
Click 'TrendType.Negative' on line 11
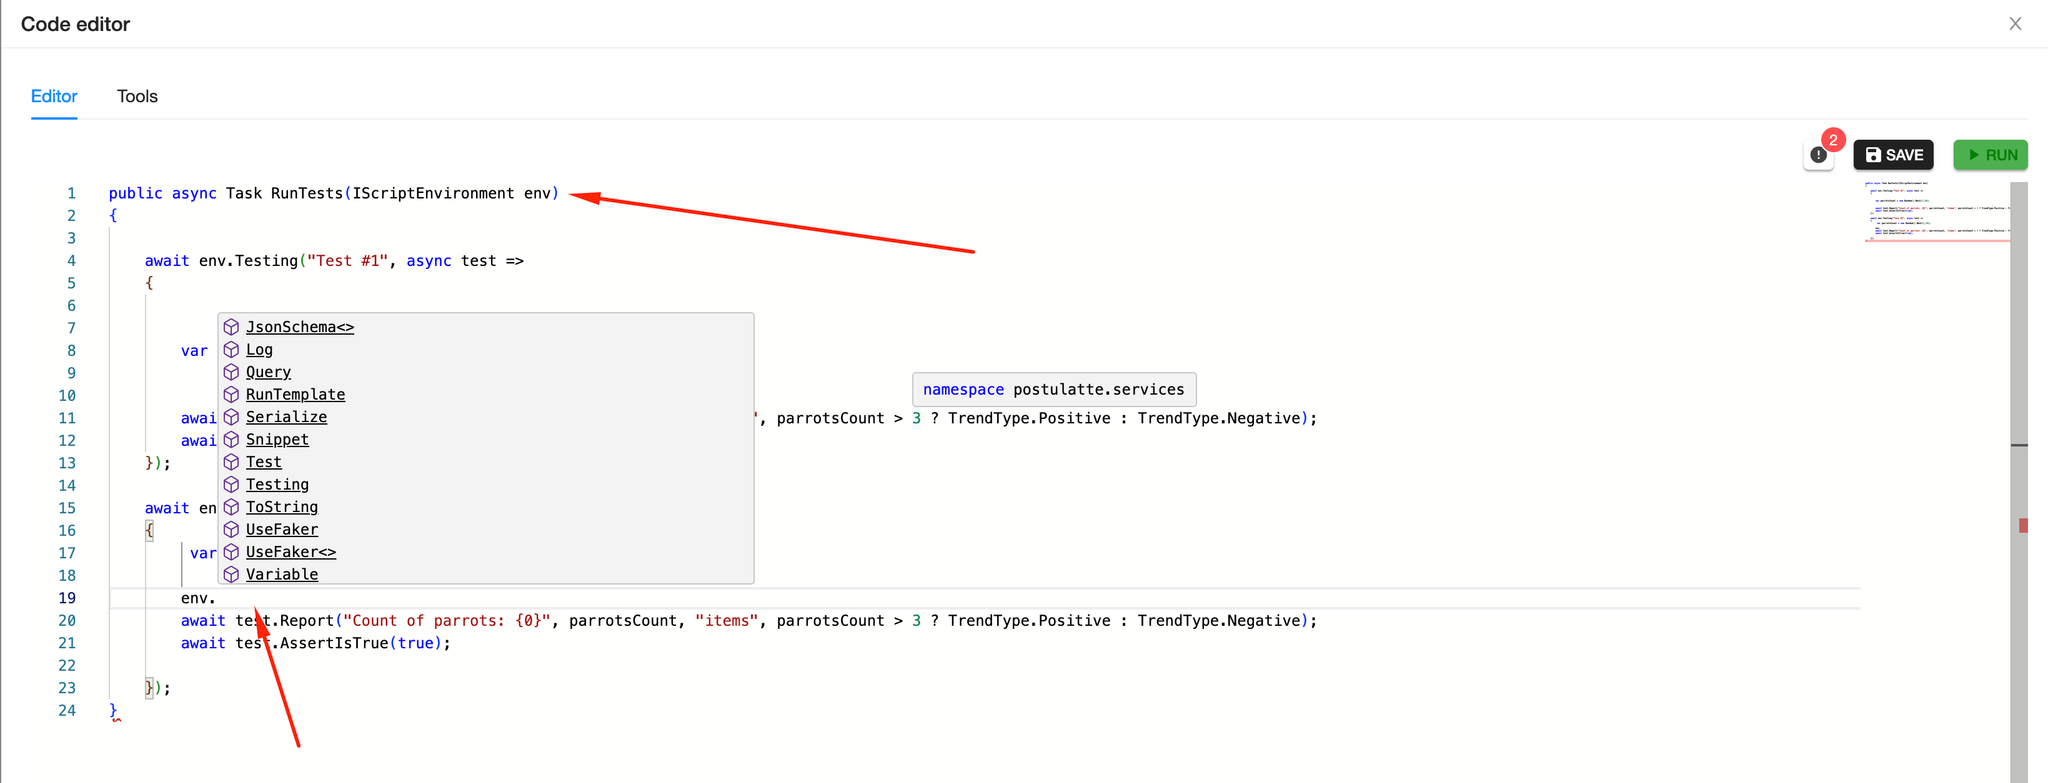pos(1219,418)
